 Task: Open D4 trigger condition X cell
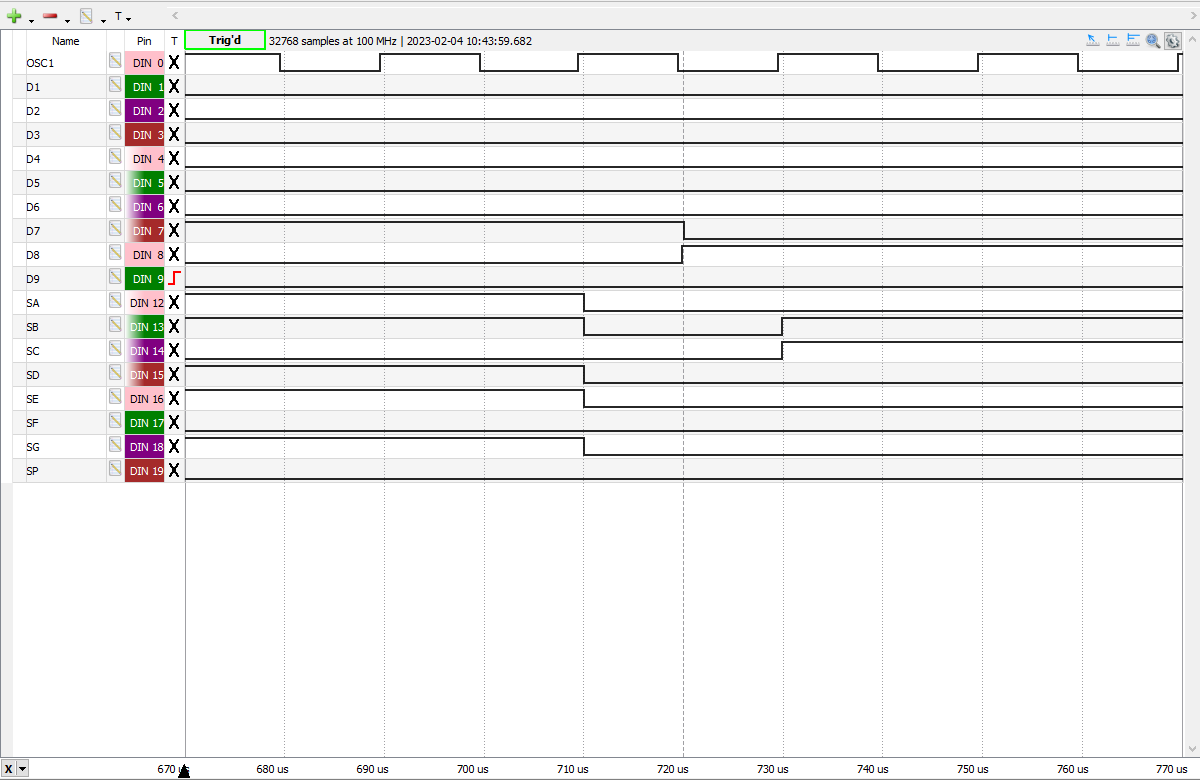174,158
